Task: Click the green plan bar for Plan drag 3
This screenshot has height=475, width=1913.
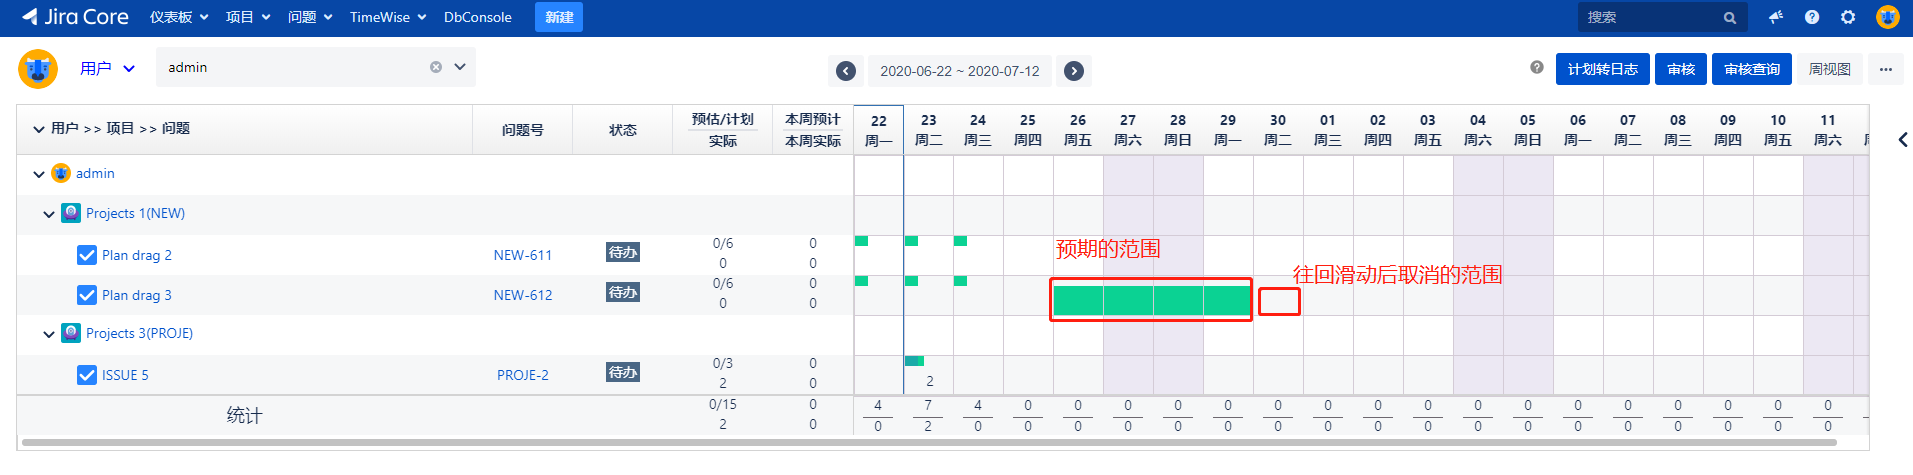Action: (x=1151, y=300)
